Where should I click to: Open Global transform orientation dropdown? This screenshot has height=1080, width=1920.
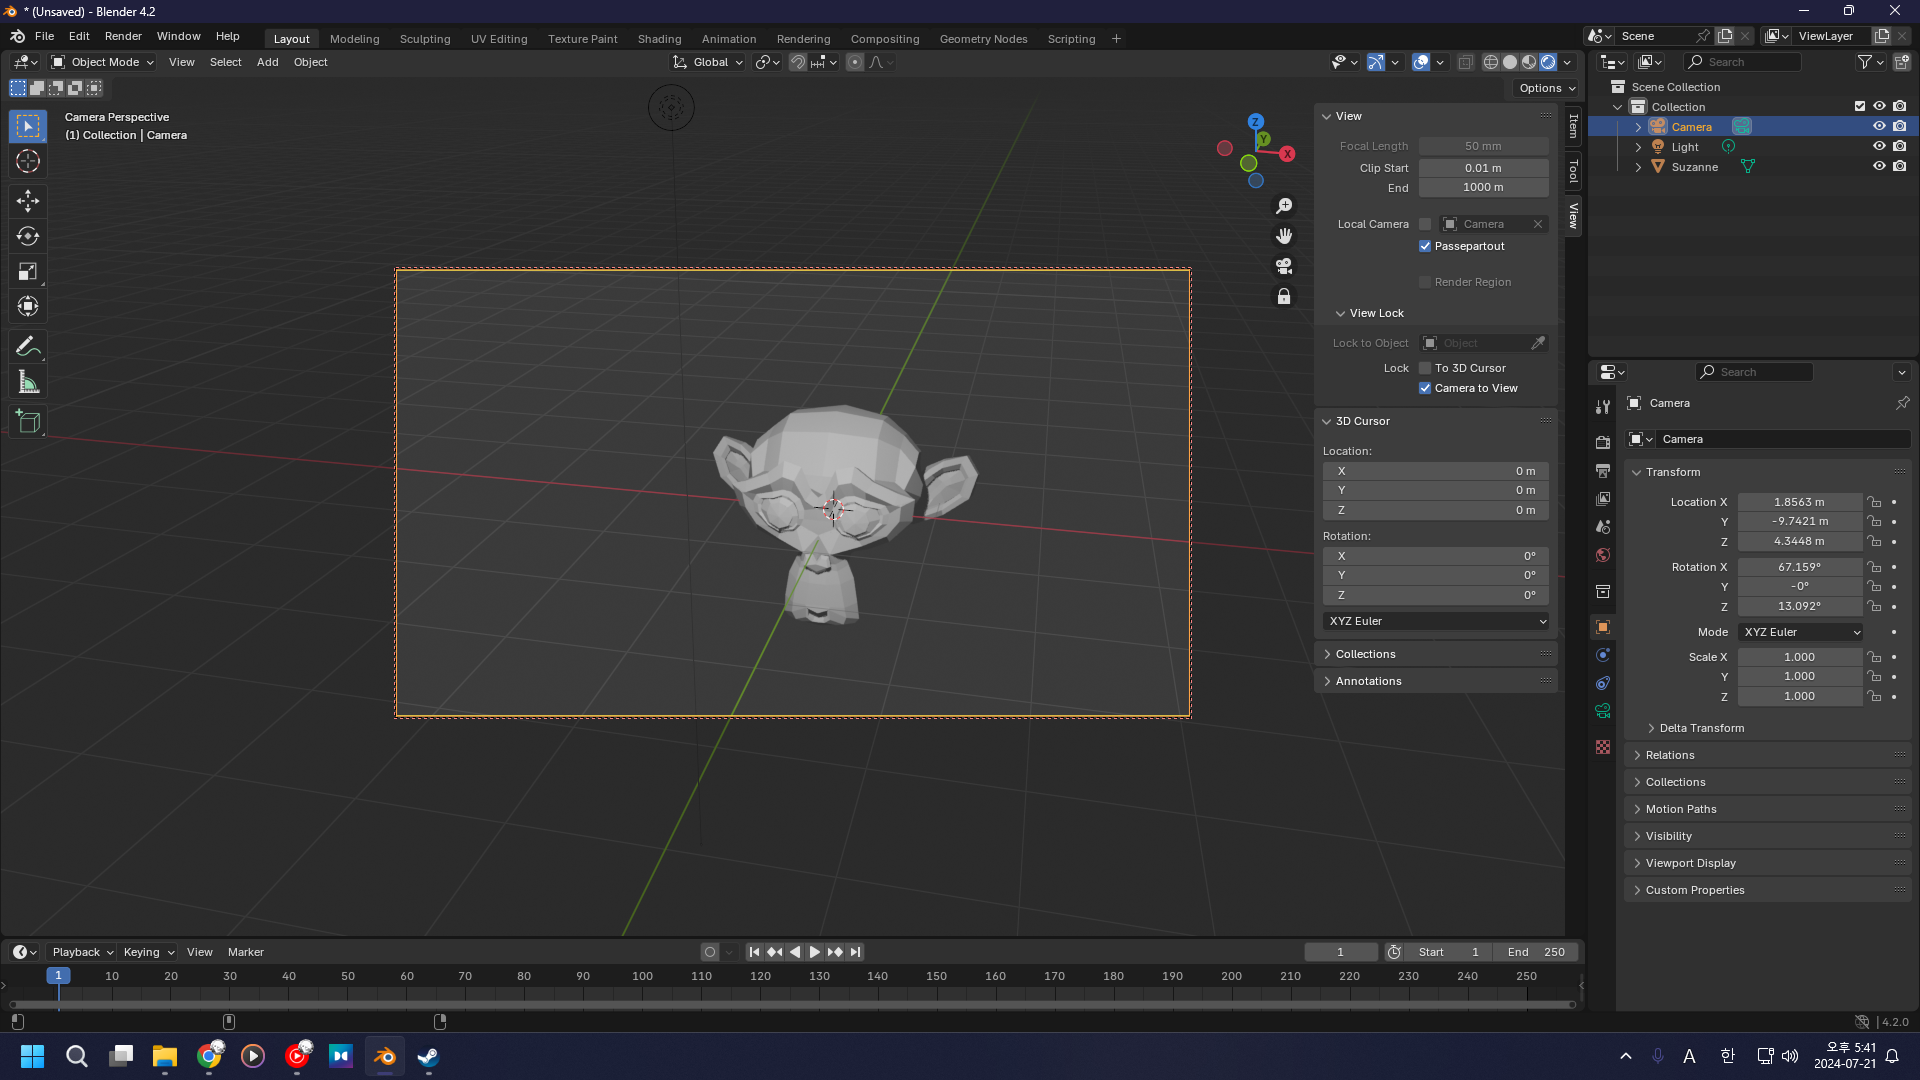pos(708,62)
